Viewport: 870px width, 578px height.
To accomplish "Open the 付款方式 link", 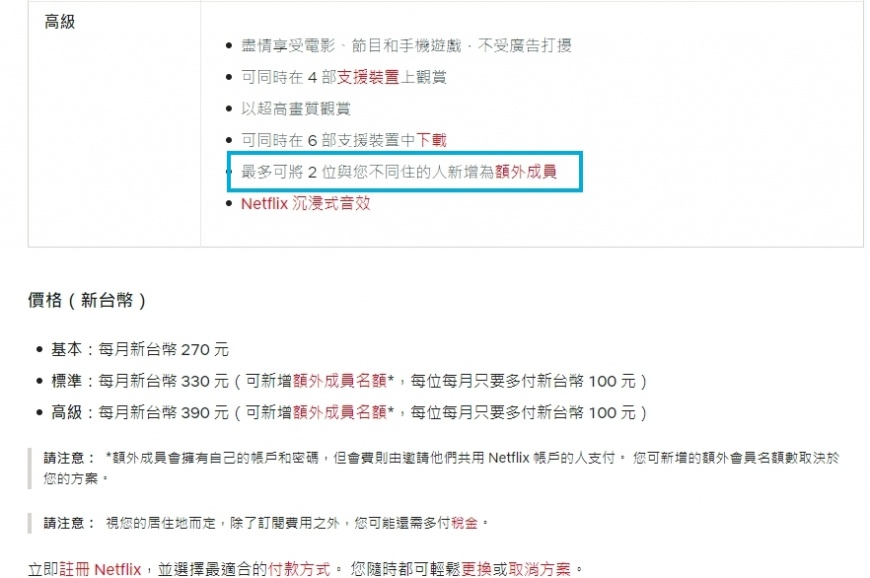I will coord(299,569).
